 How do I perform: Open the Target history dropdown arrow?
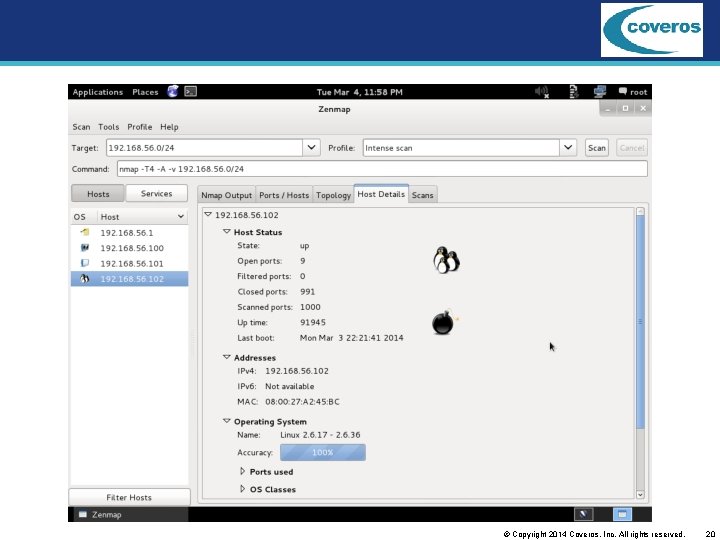point(311,148)
